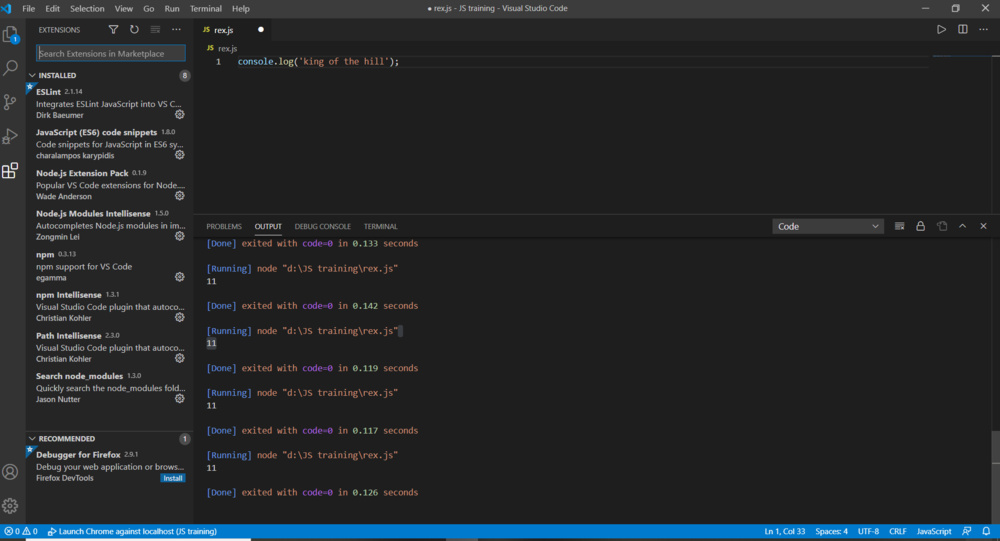Viewport: 1000px width, 541px height.
Task: Maximize the panel size with chevron
Action: [x=963, y=226]
